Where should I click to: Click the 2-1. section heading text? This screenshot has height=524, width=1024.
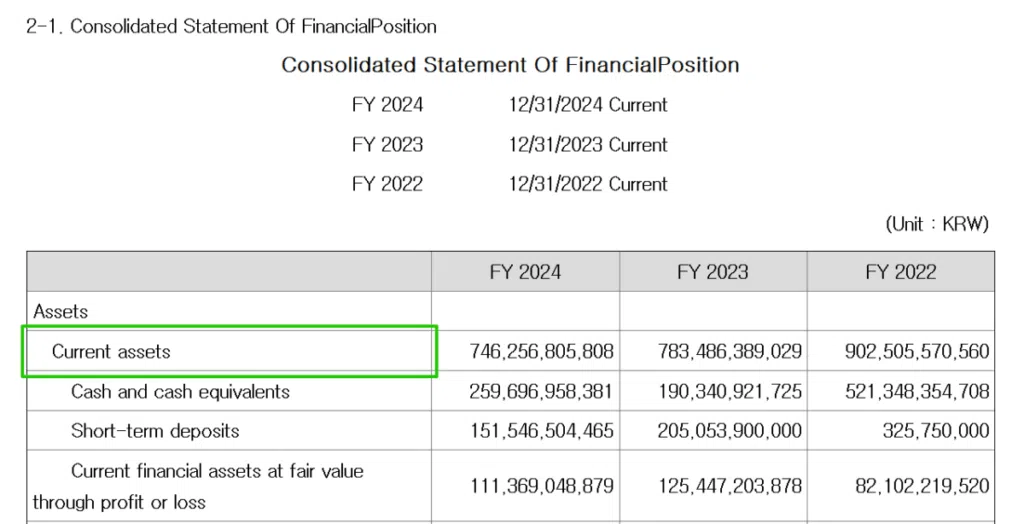pyautogui.click(x=231, y=27)
